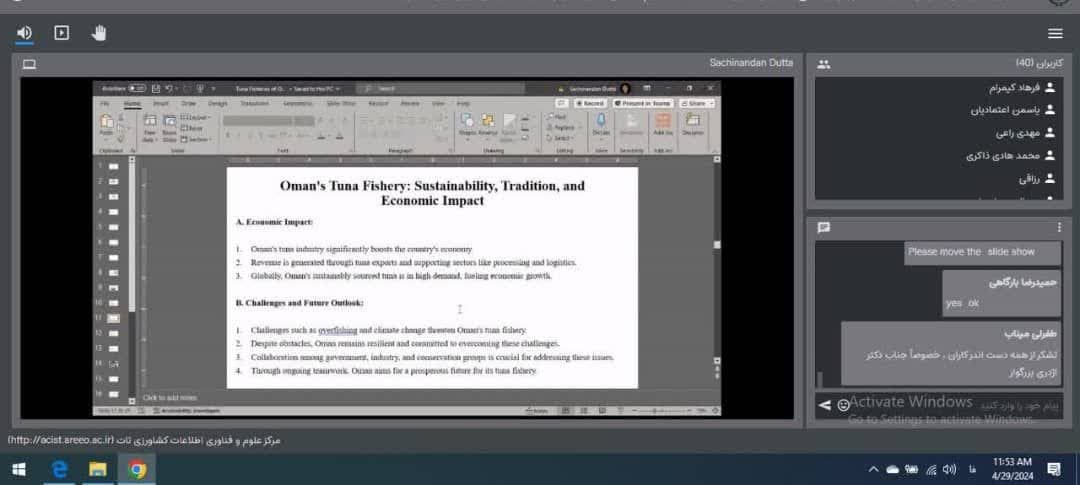Open File Explorer from the taskbar

point(98,469)
